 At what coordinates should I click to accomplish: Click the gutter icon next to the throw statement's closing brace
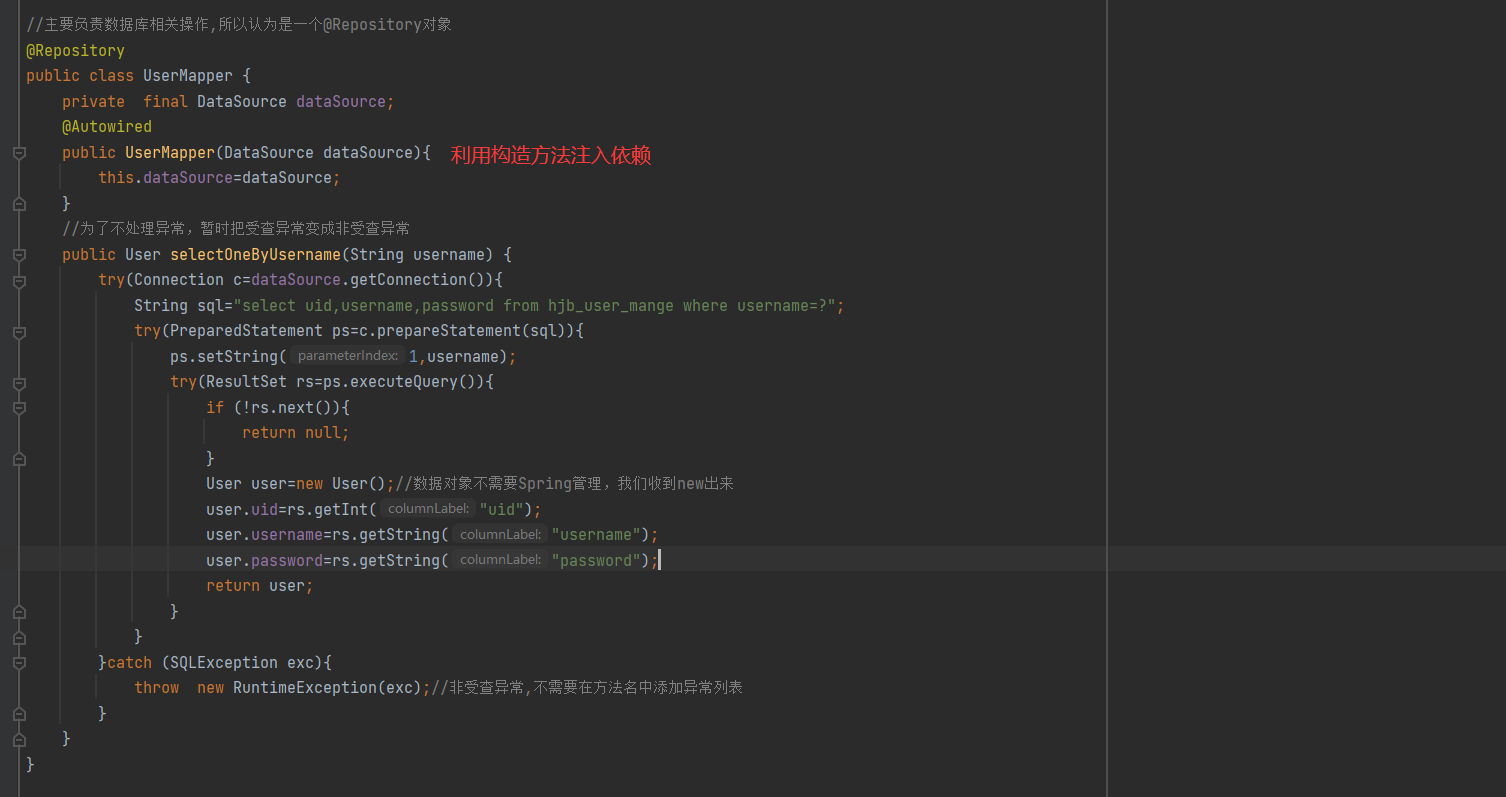[x=18, y=713]
